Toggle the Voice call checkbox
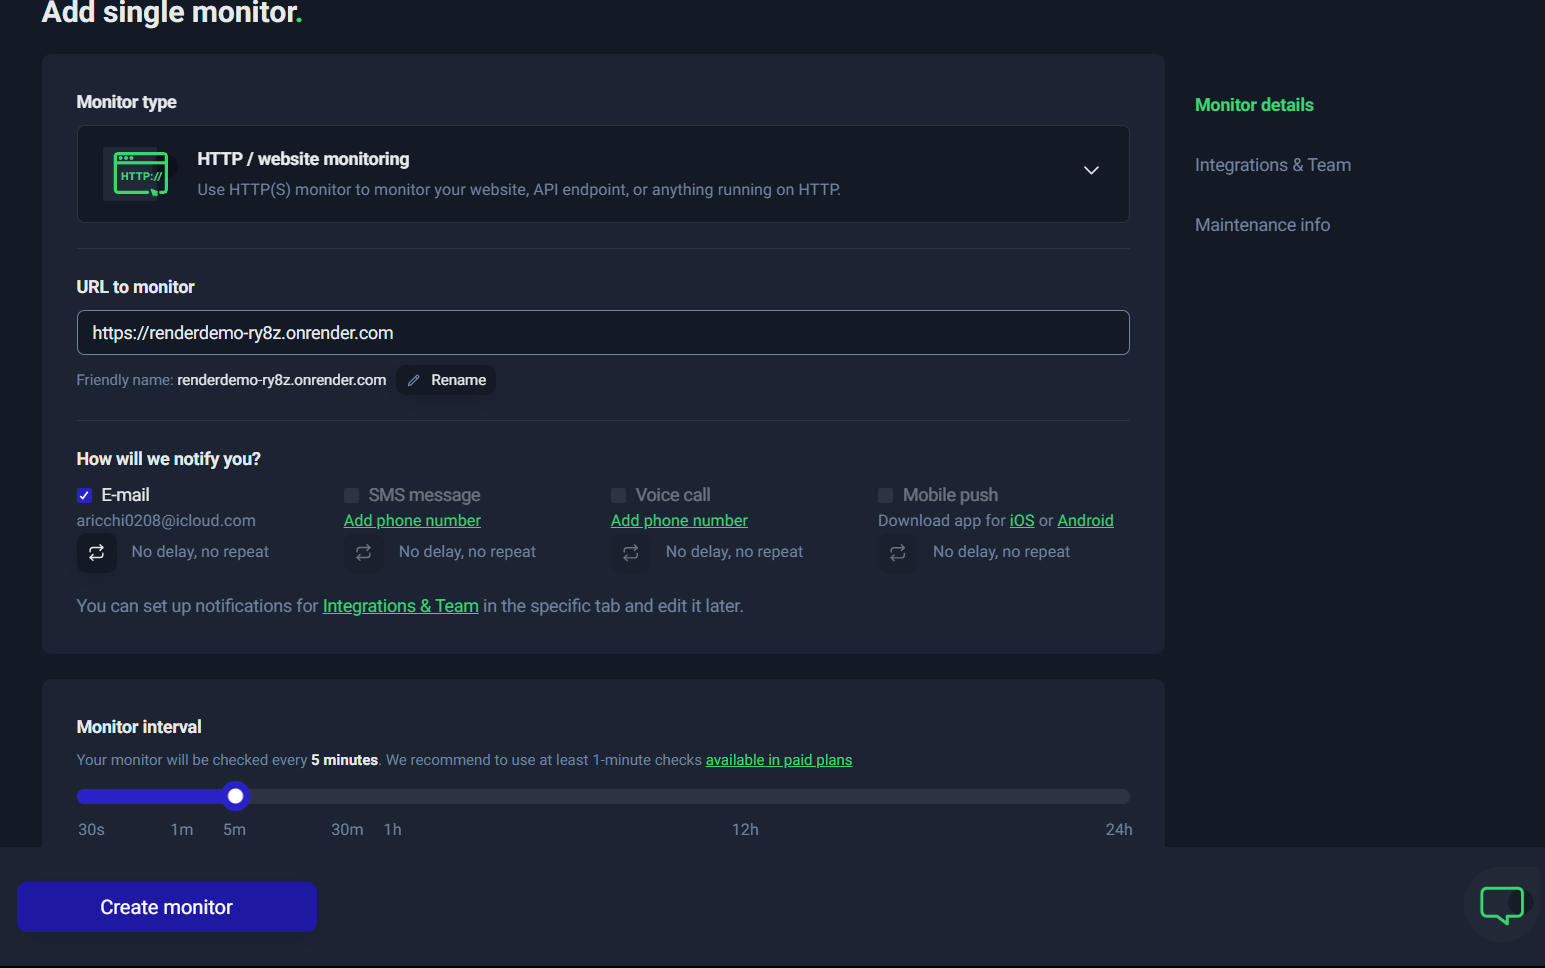Screen dimensions: 1545x968 point(619,495)
